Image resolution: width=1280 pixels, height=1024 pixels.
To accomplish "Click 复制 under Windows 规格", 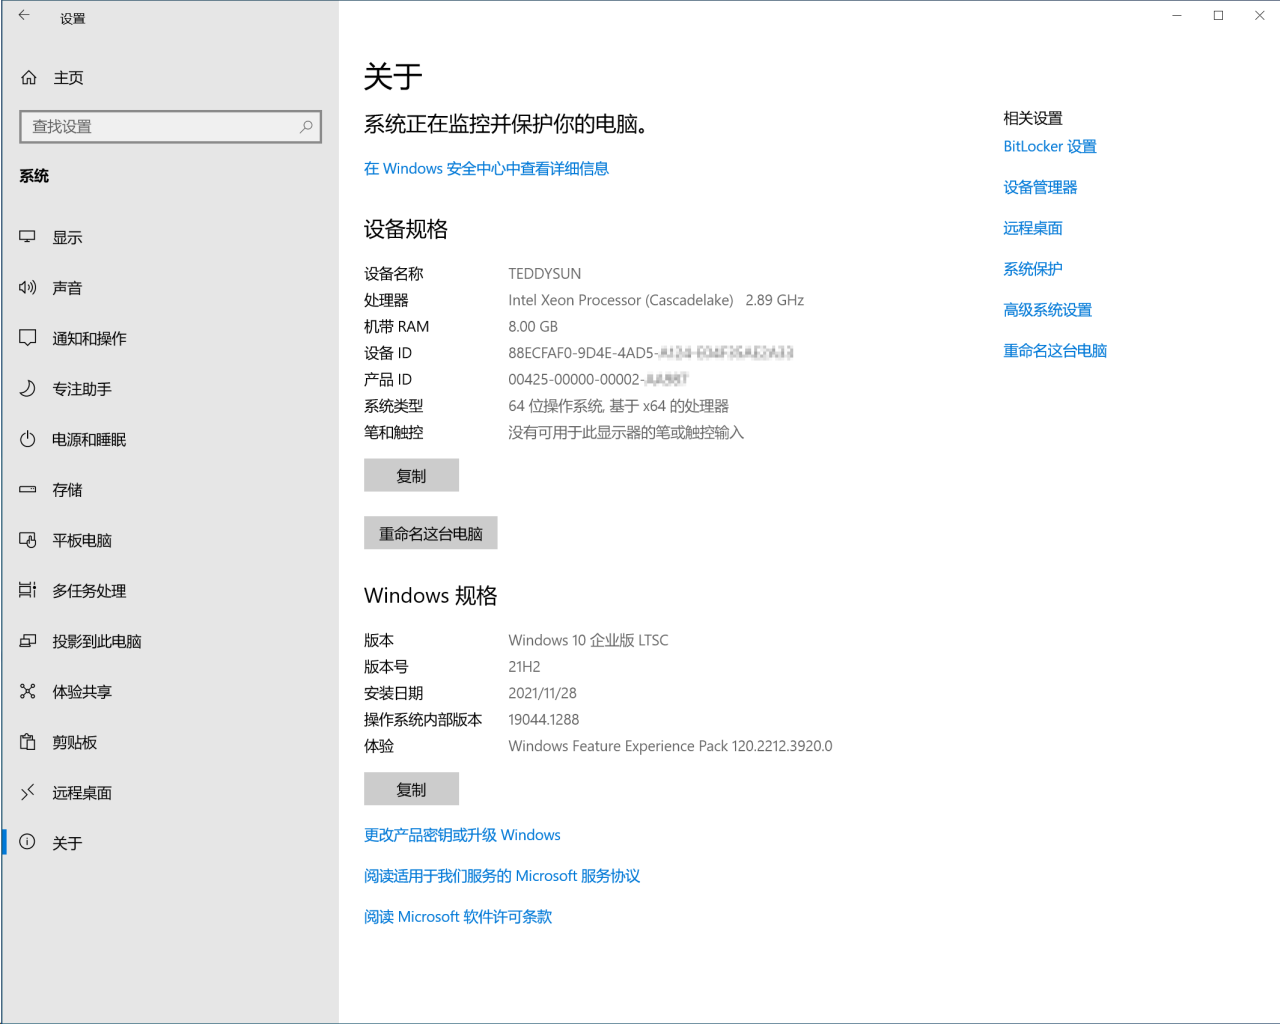I will [411, 789].
